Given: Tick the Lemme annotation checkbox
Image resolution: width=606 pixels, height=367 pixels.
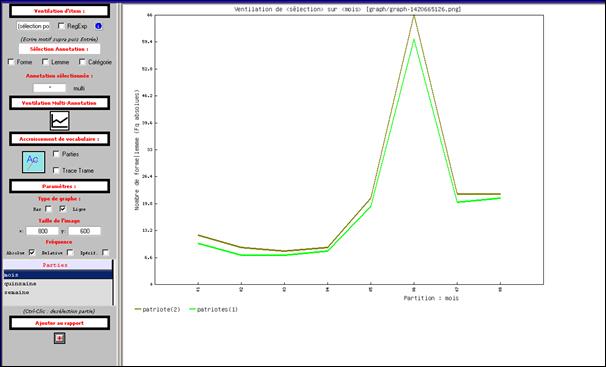Looking at the screenshot, I should (x=45, y=62).
